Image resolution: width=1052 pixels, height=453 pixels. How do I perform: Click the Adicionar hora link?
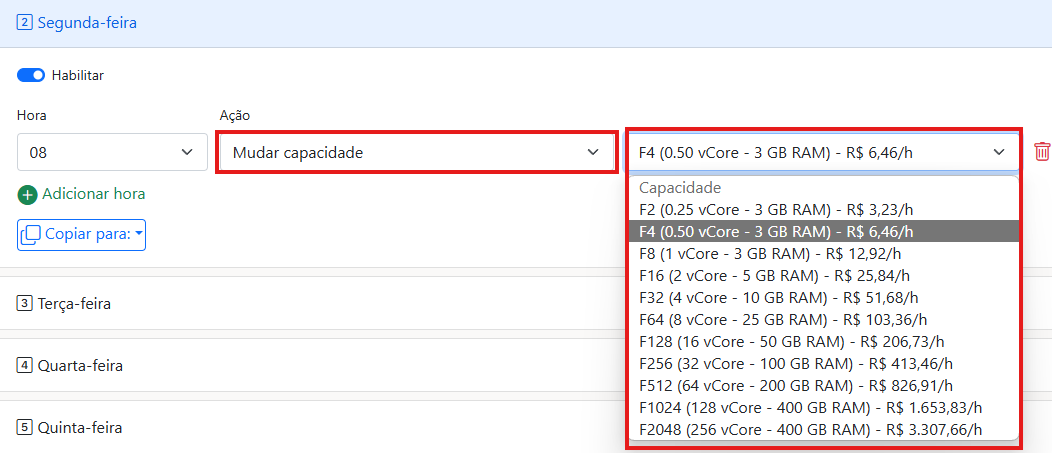(93, 194)
